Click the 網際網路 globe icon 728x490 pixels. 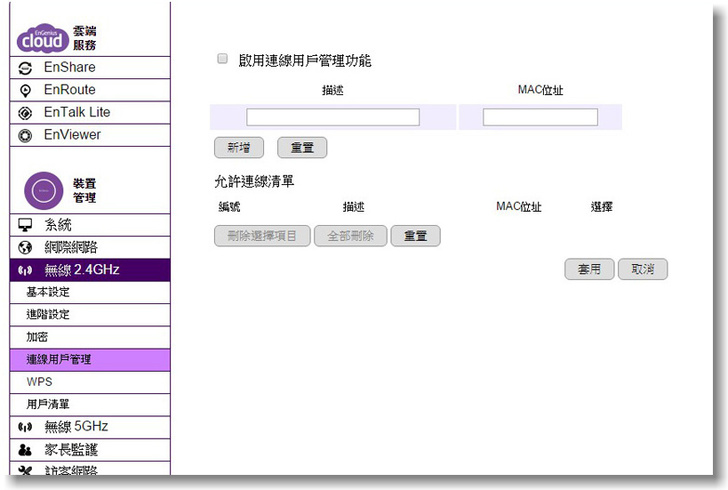coord(26,247)
